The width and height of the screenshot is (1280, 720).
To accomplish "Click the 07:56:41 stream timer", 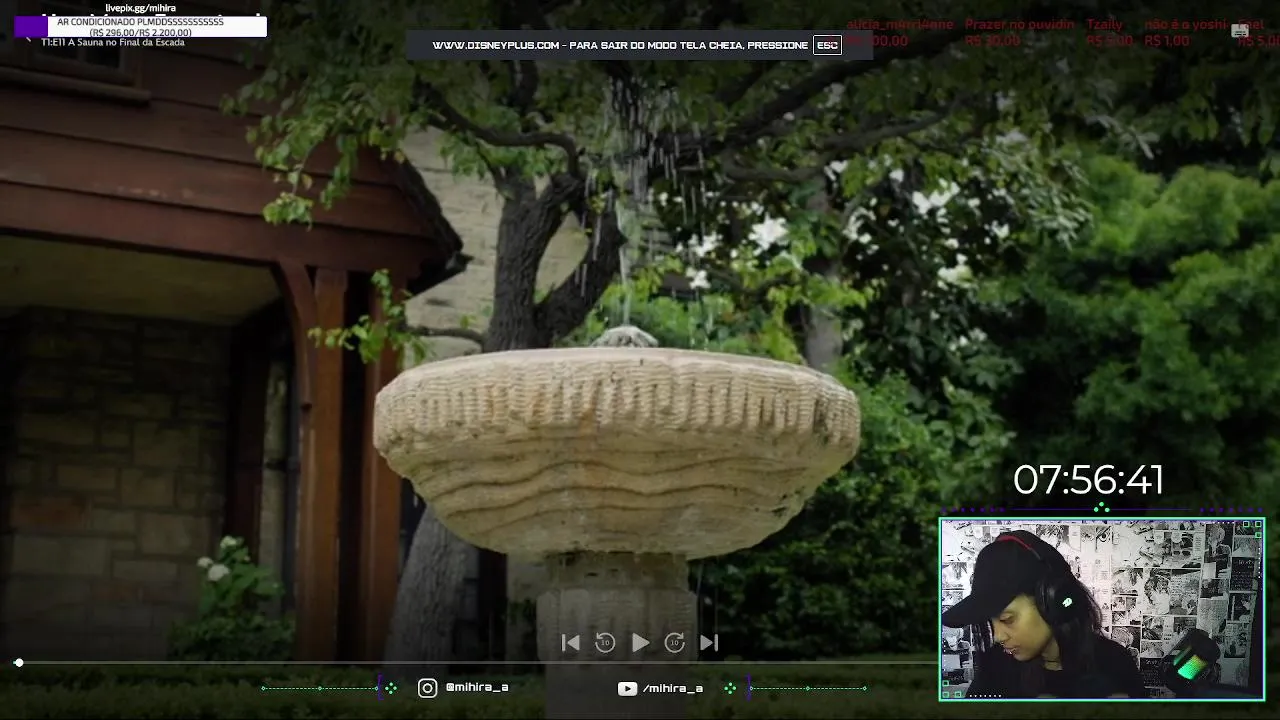I will 1088,481.
